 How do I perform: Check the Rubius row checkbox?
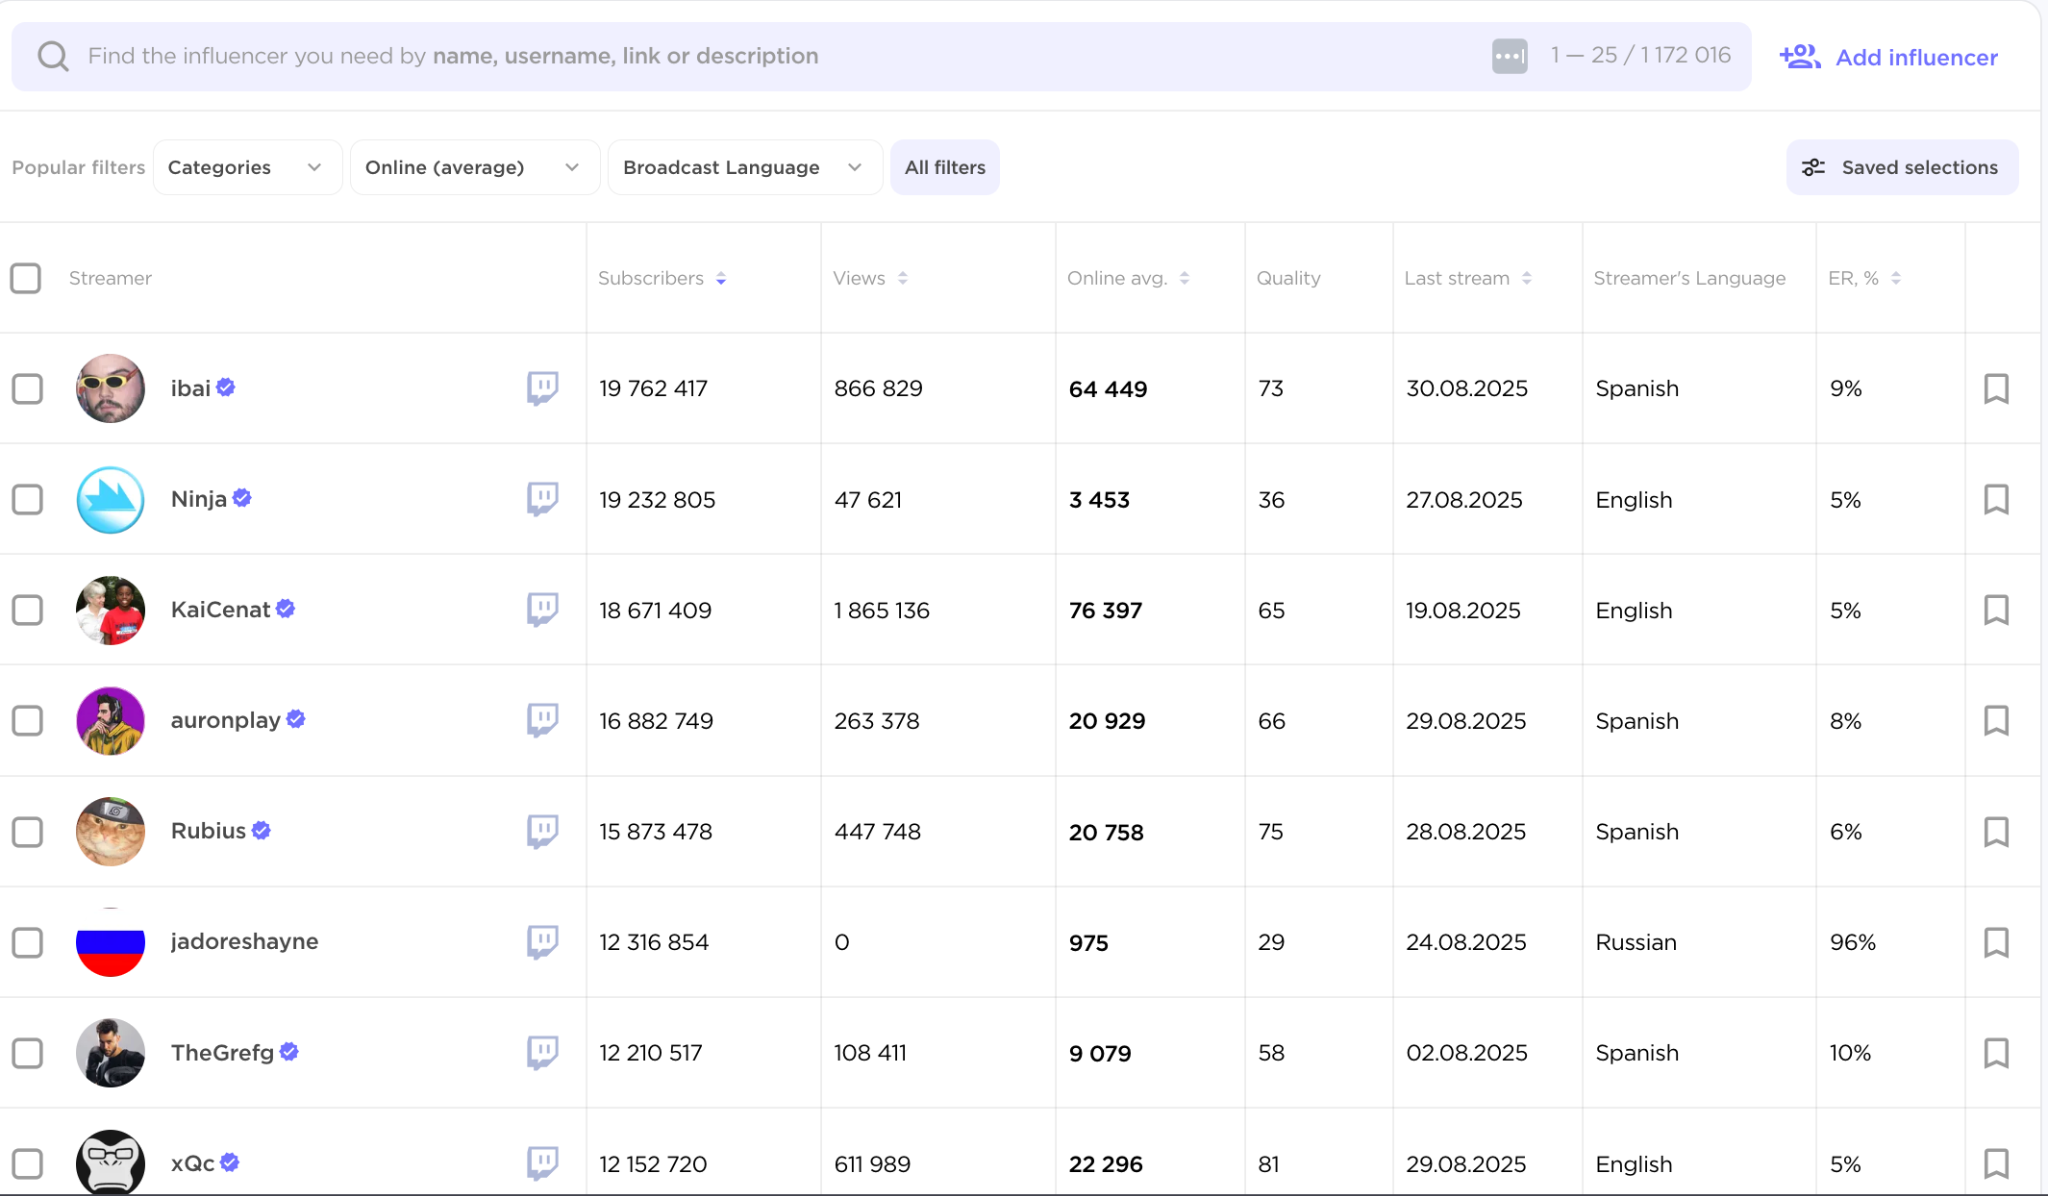(x=28, y=832)
